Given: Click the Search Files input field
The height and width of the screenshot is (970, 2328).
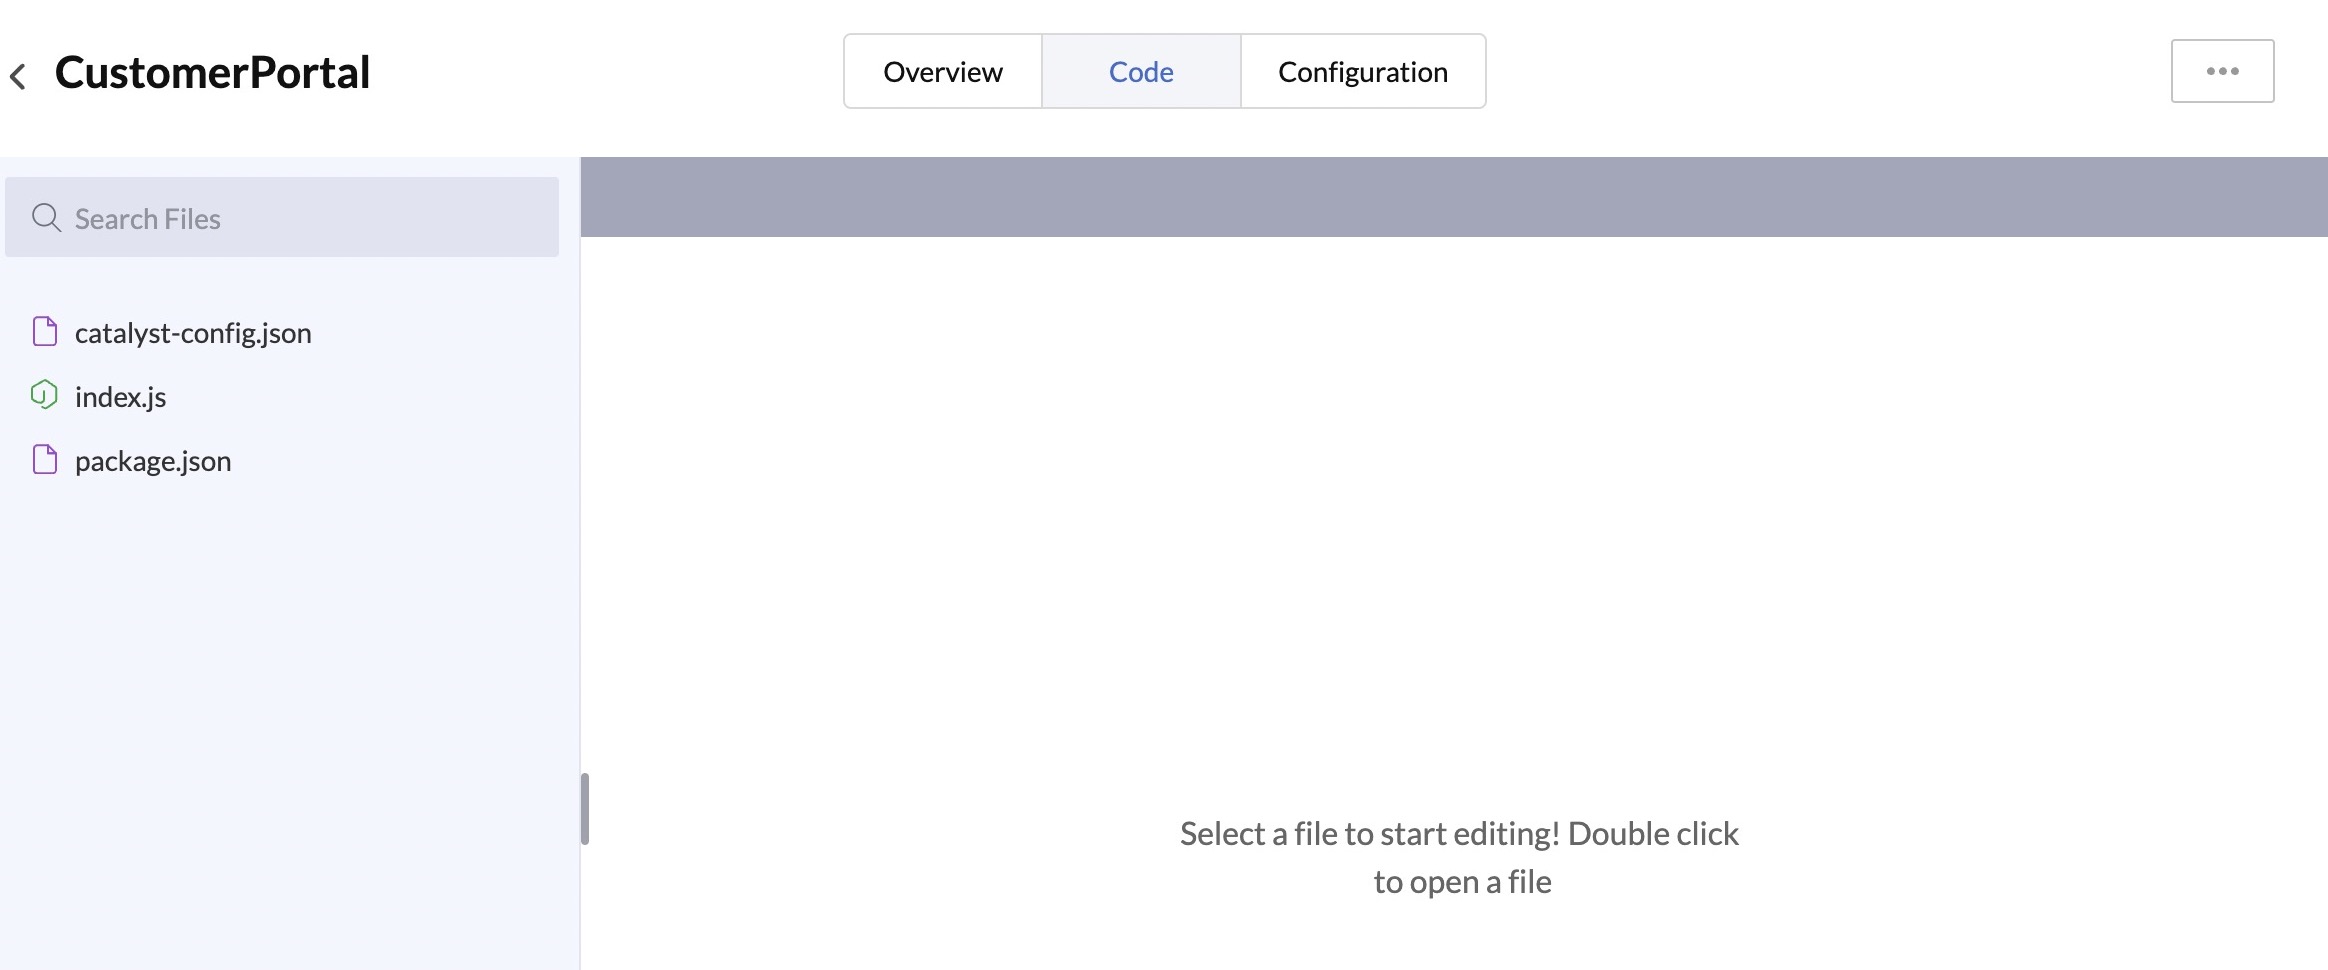Looking at the screenshot, I should (280, 217).
